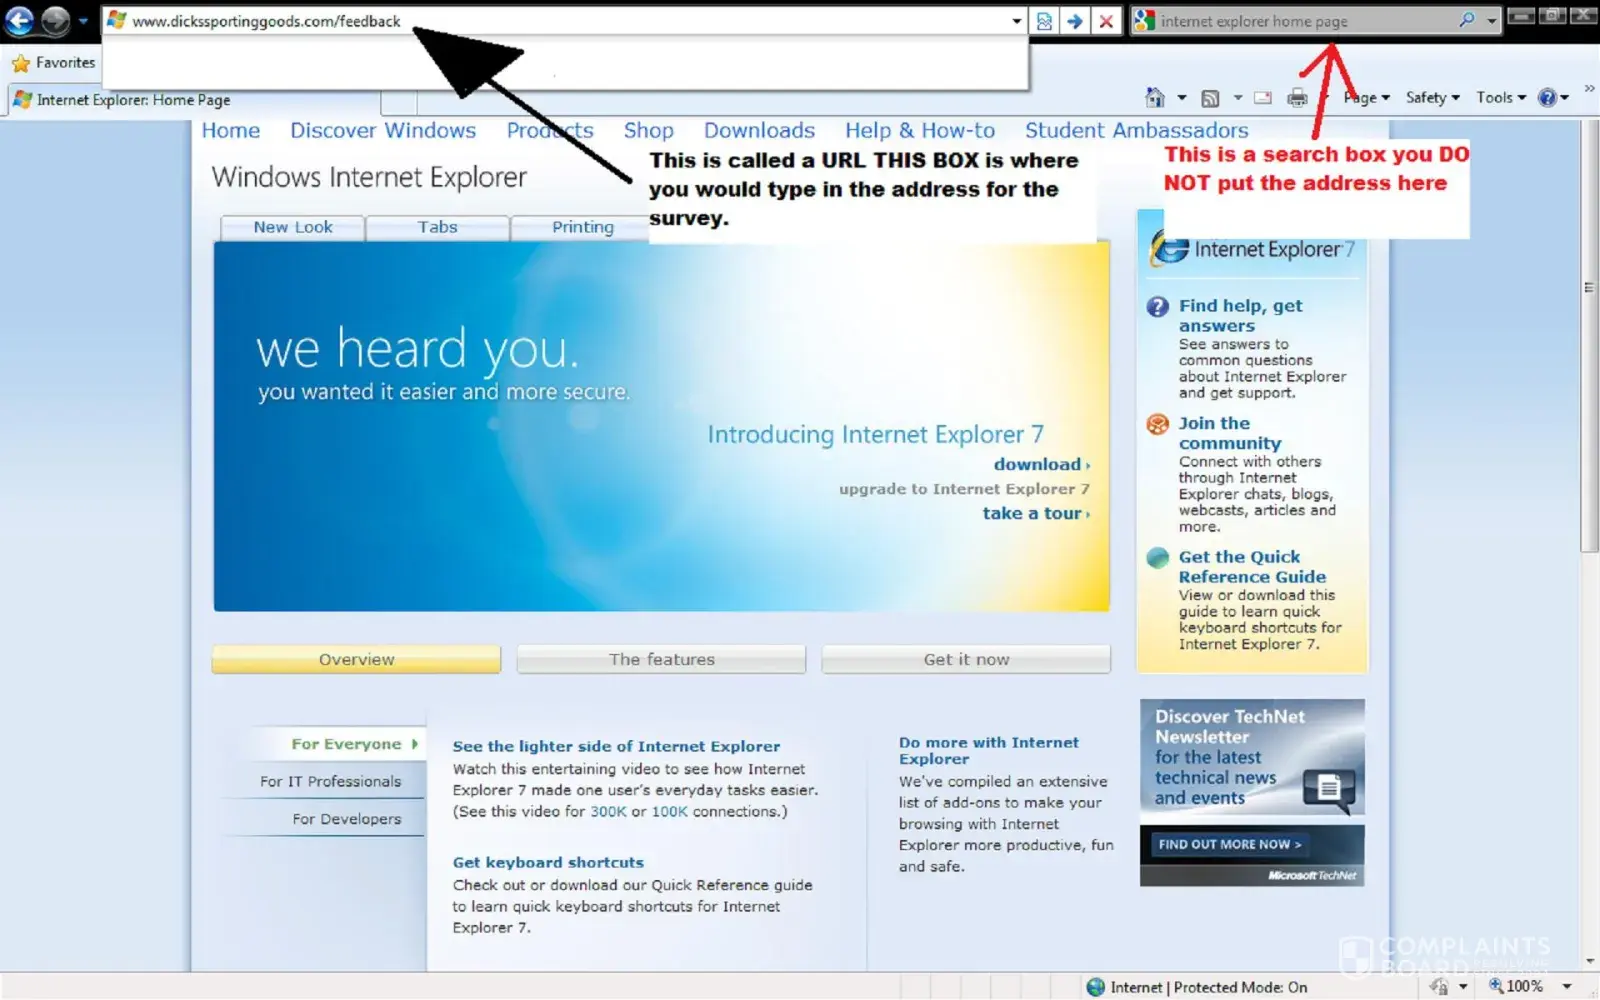Viewport: 1600px width, 1000px height.
Task: Click the Read Mail envelope icon
Action: [x=1263, y=98]
